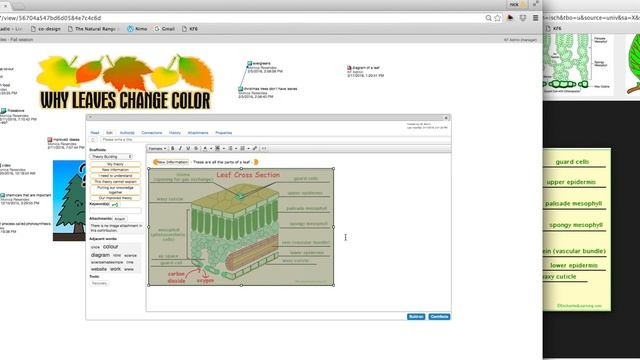The width and height of the screenshot is (640, 360).
Task: Expand the bullet list dropdown arrow
Action: pos(236,149)
